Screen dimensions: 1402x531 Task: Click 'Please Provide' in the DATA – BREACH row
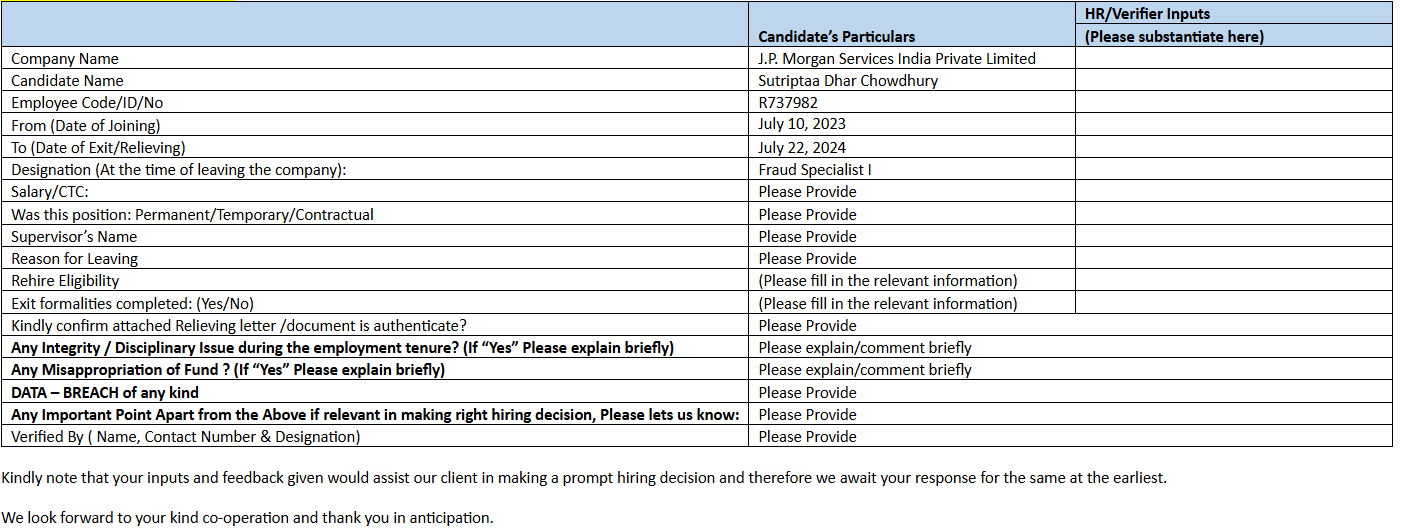click(x=807, y=392)
